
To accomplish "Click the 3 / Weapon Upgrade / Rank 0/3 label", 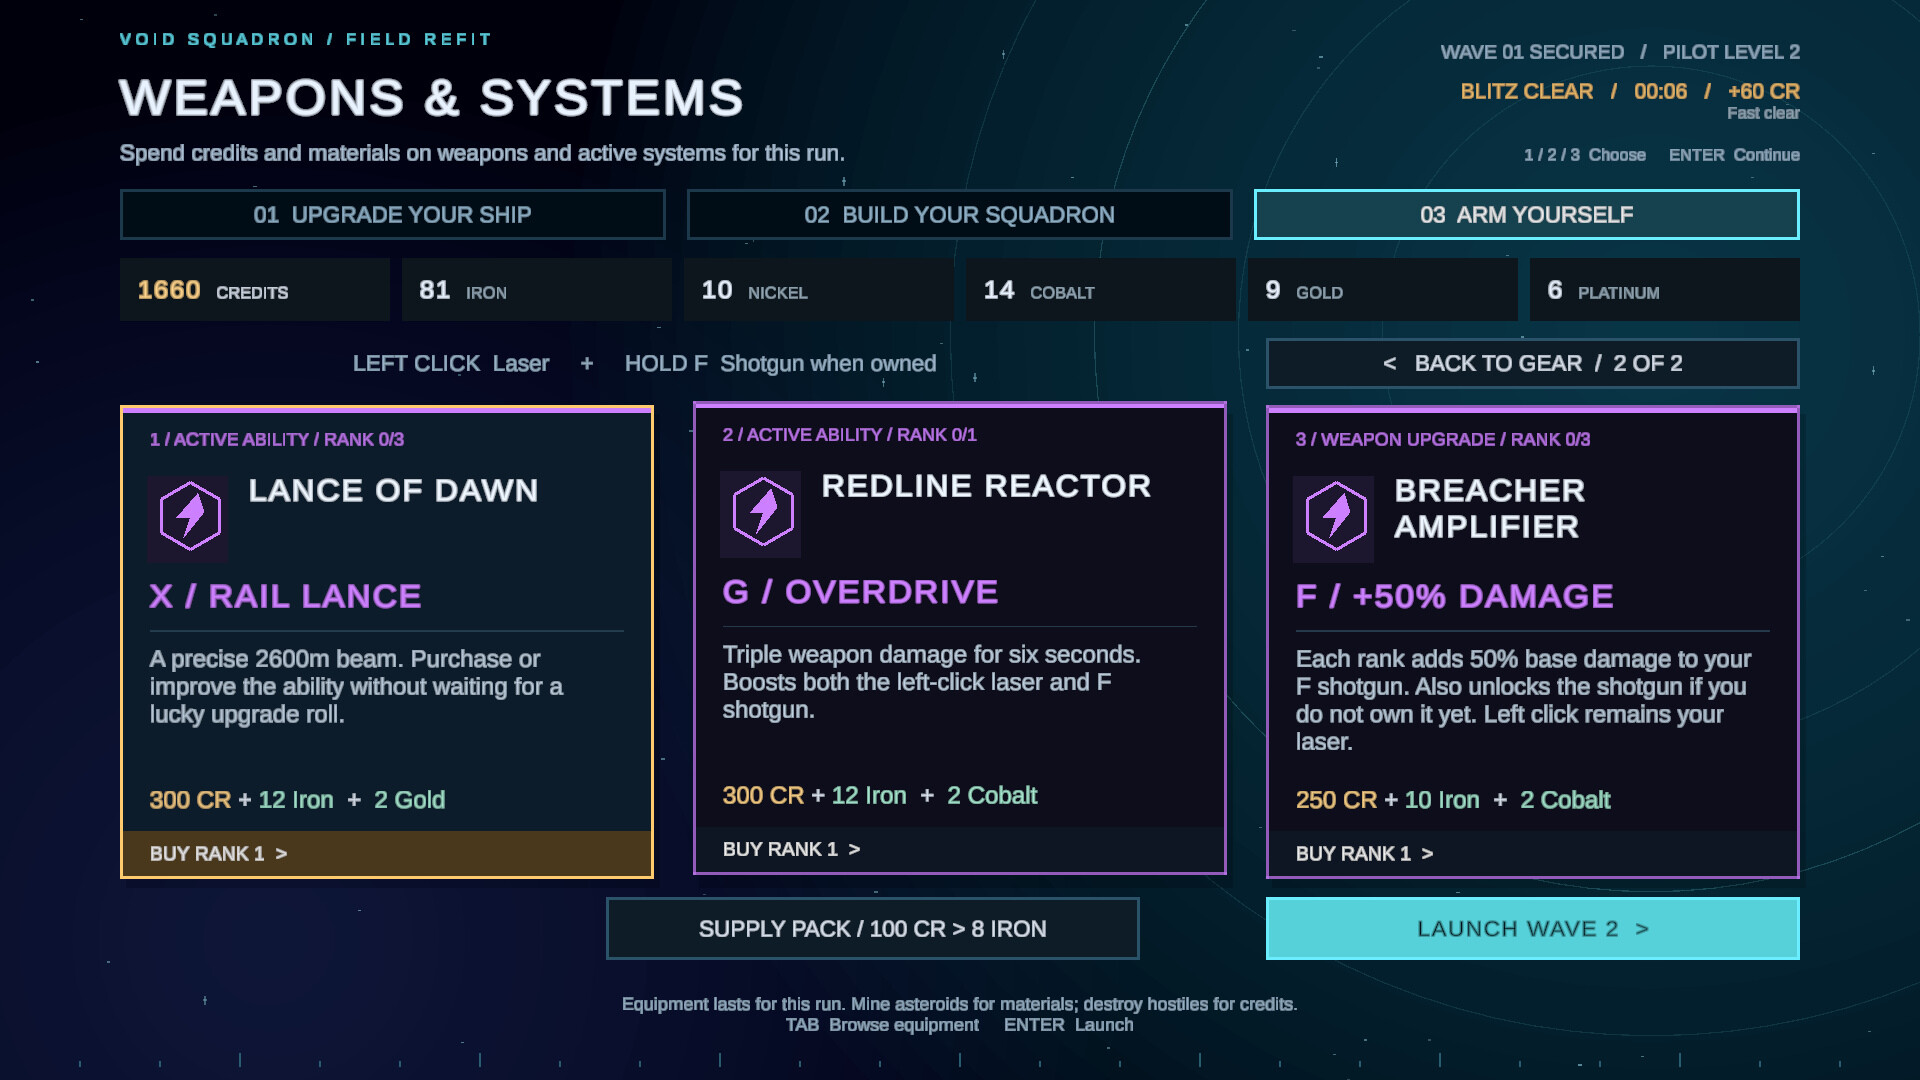I will (1443, 440).
